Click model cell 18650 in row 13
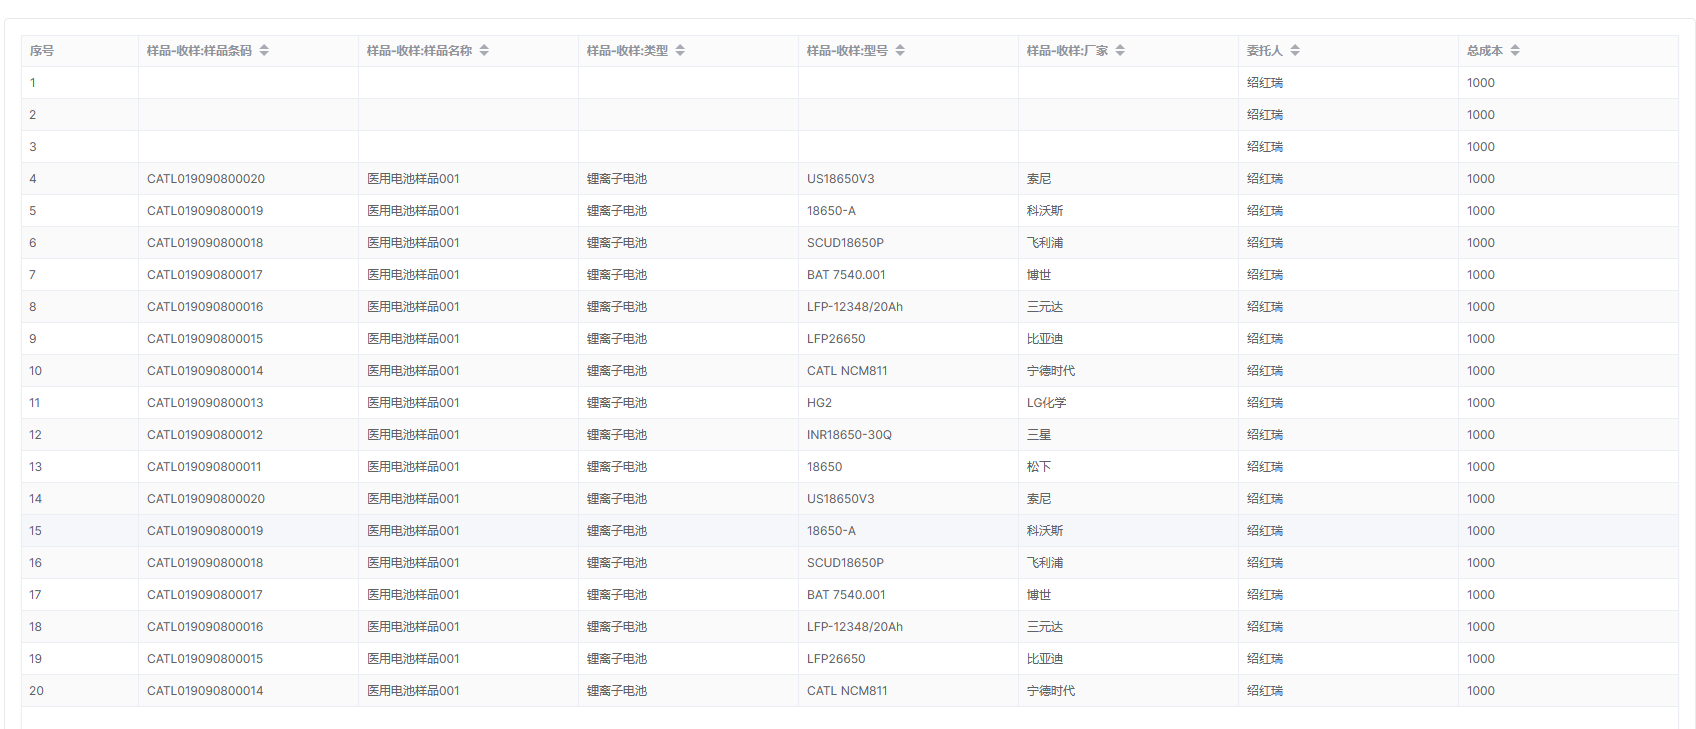Screen dimensions: 1696x729 coord(824,467)
